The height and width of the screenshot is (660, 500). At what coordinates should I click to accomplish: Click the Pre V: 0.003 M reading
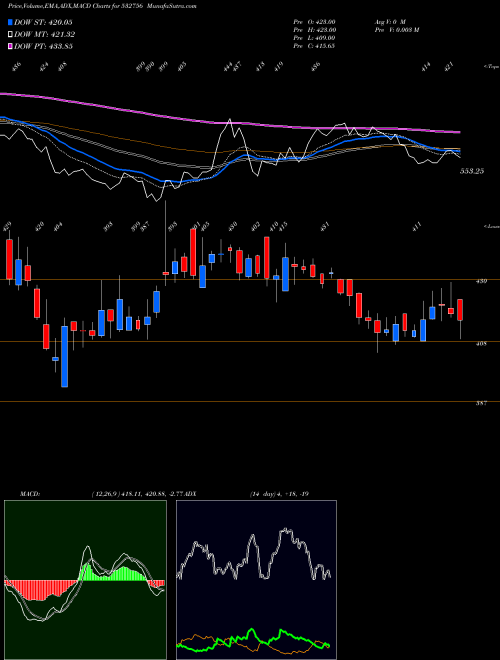coord(396,30)
